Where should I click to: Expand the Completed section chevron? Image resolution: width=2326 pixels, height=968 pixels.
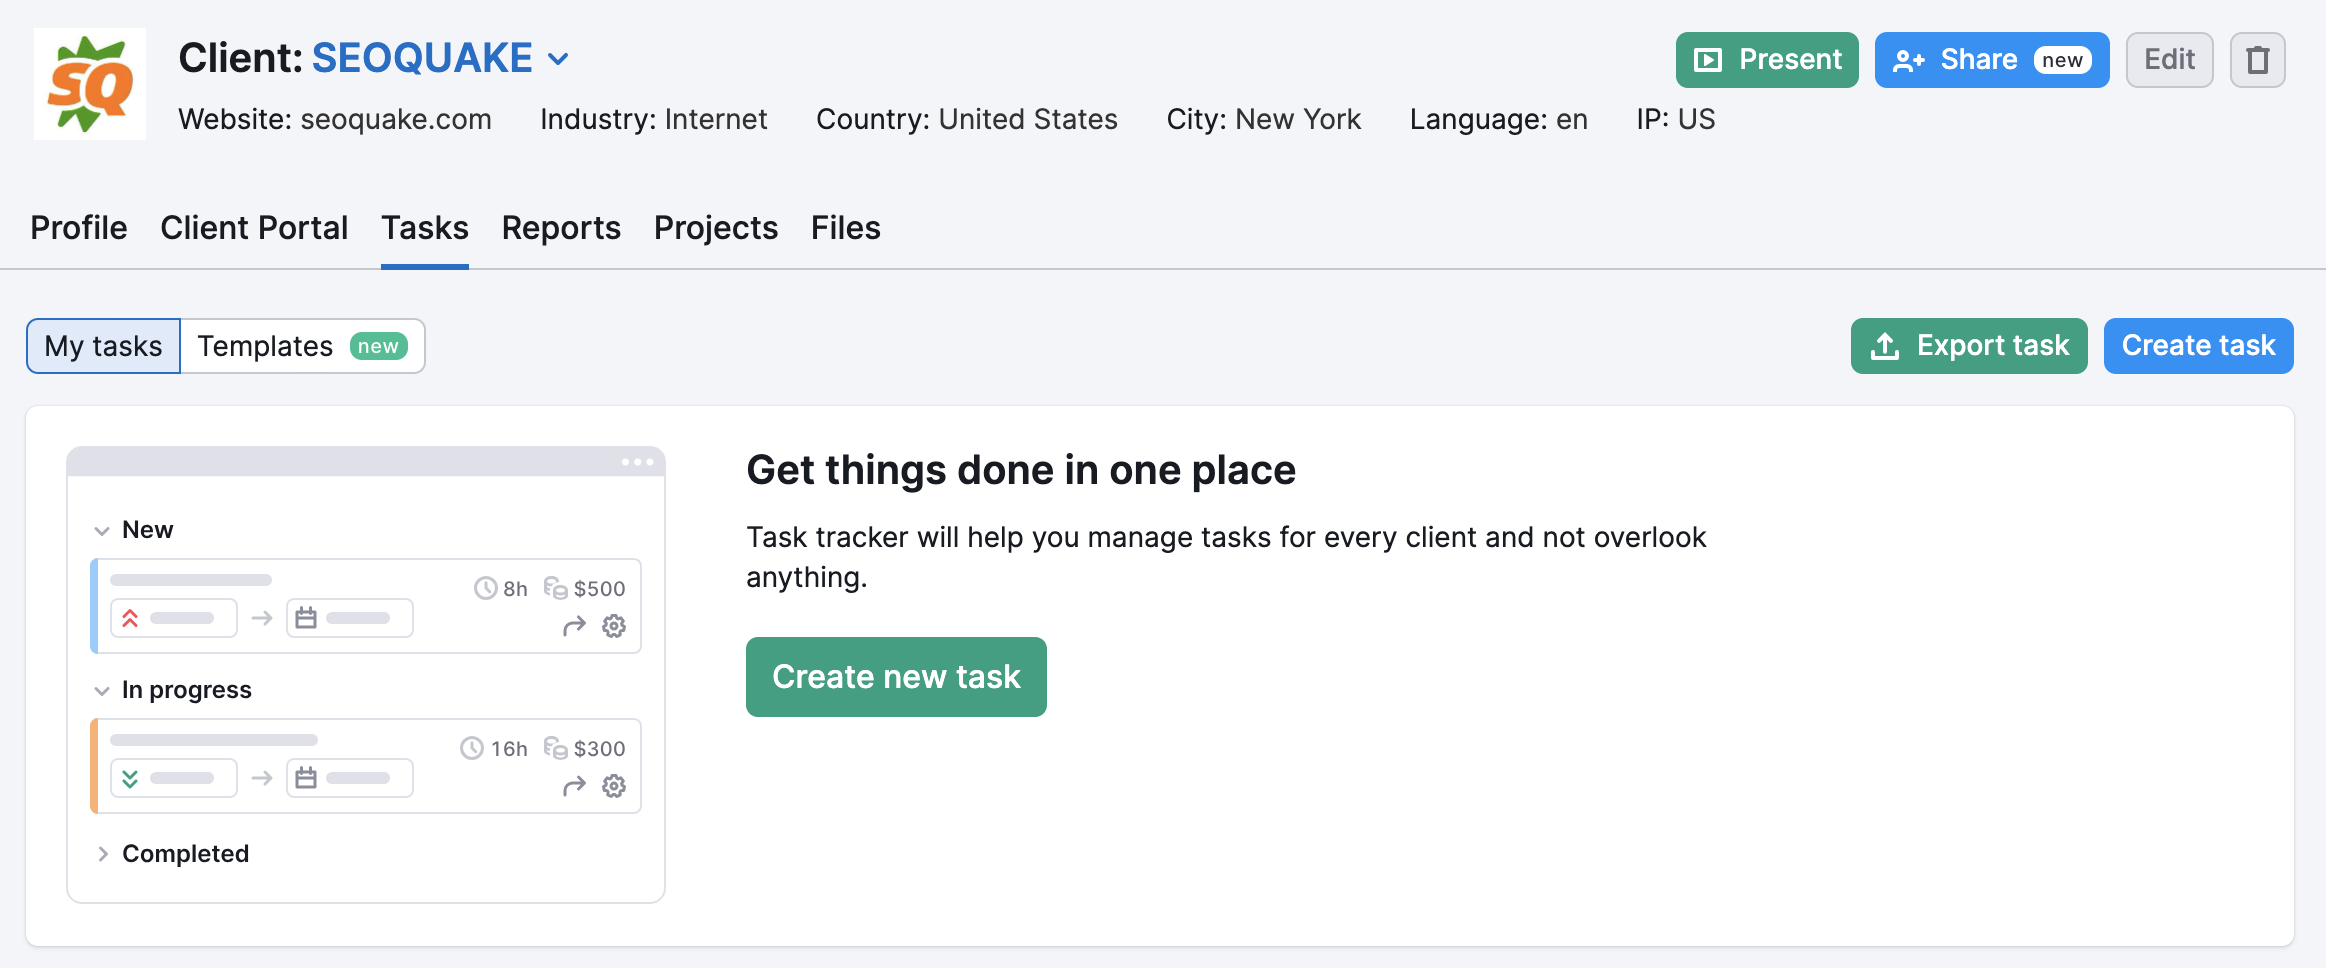click(x=102, y=854)
